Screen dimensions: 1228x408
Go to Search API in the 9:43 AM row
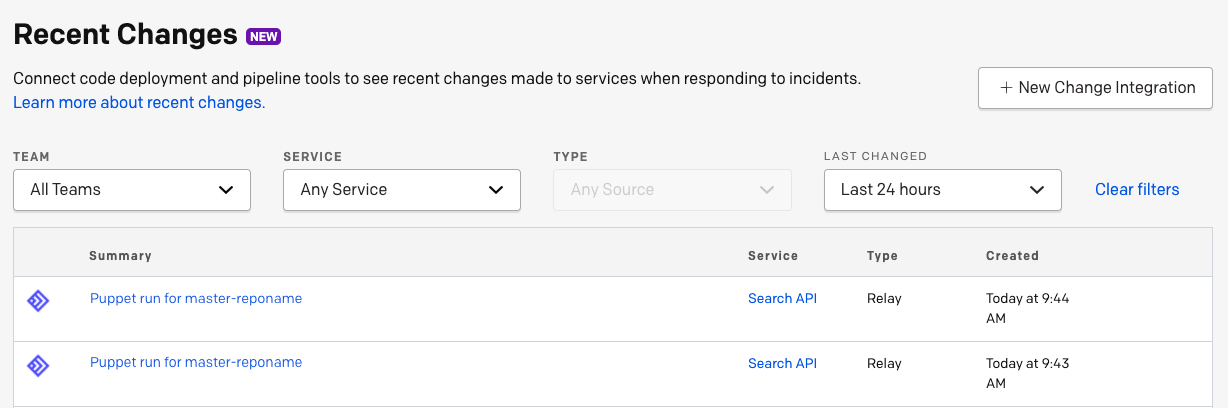[782, 363]
